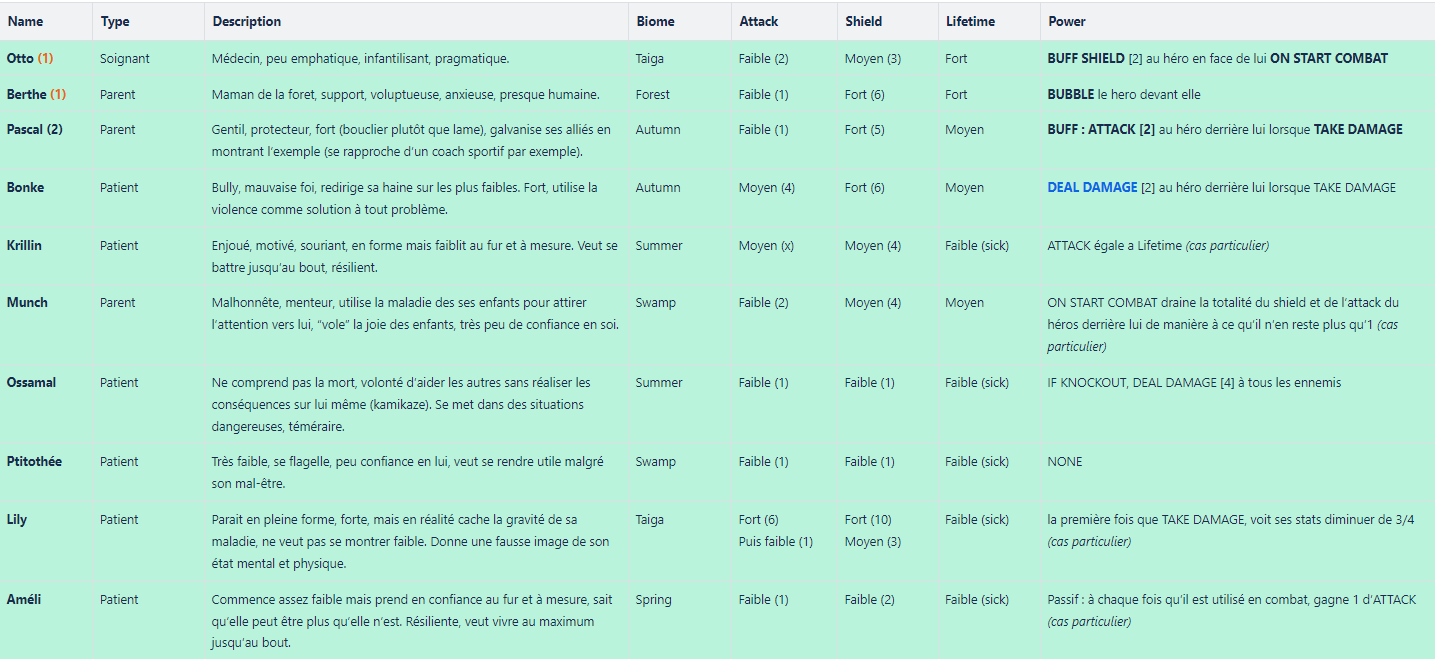This screenshot has height=659, width=1435.
Task: Click the BUBBLE power text for Berthe
Action: [1071, 94]
